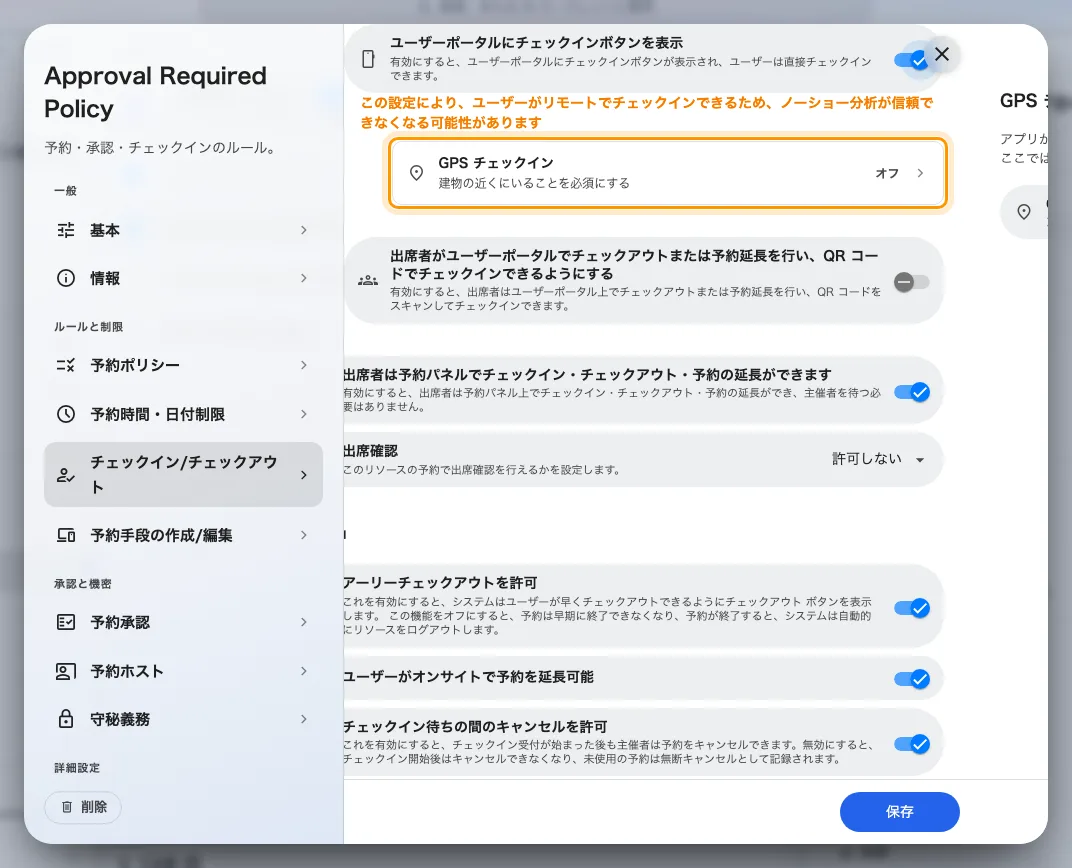
Task: Click the 一般 section header
Action: point(66,191)
